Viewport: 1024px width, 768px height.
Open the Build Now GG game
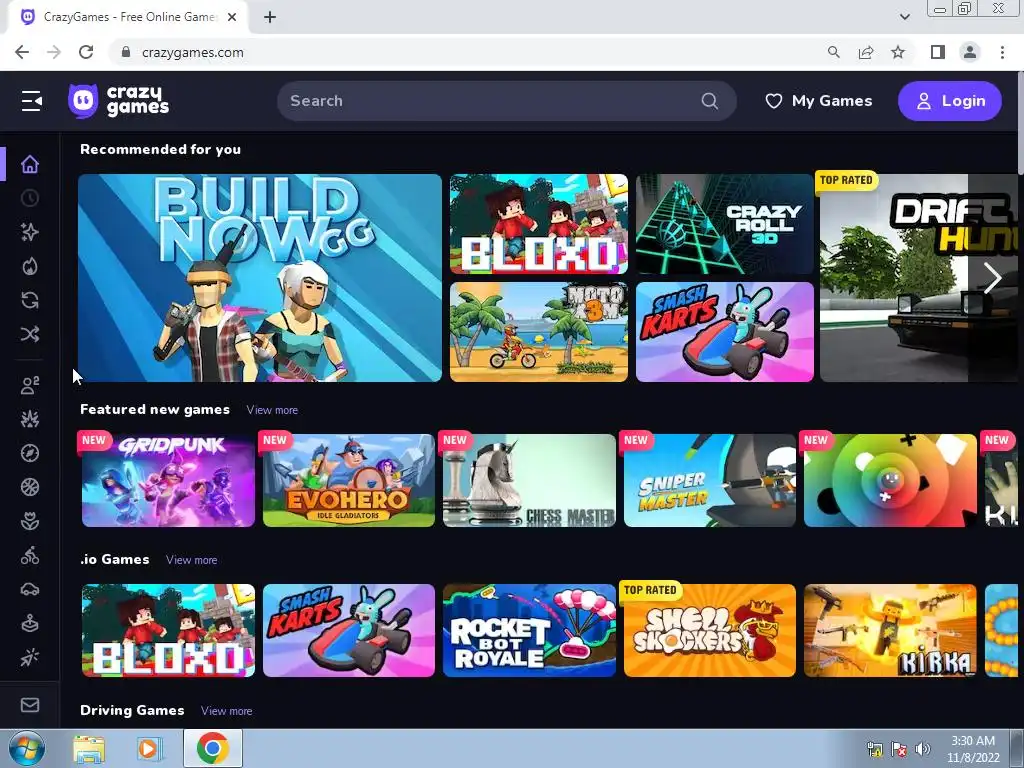[260, 278]
